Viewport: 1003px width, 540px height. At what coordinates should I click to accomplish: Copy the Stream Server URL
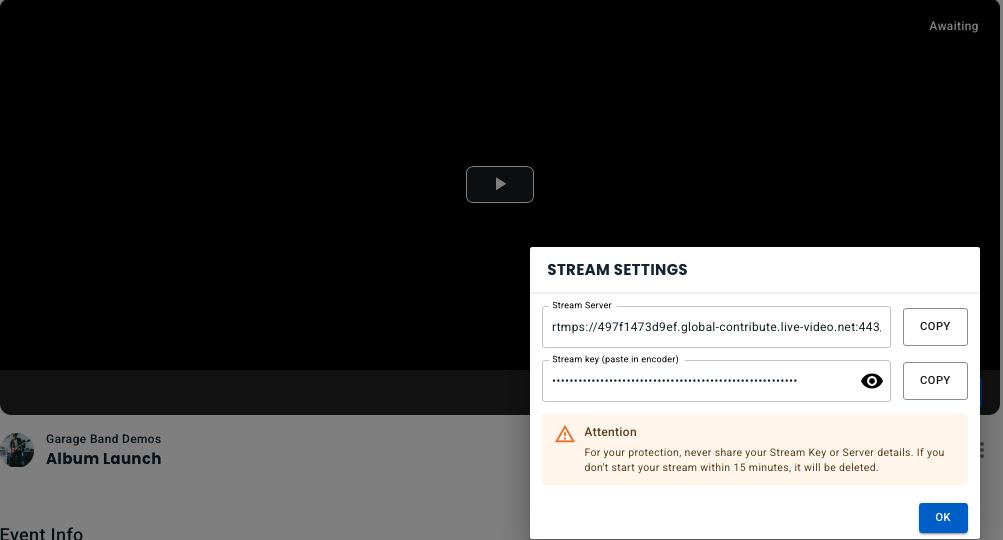point(935,327)
